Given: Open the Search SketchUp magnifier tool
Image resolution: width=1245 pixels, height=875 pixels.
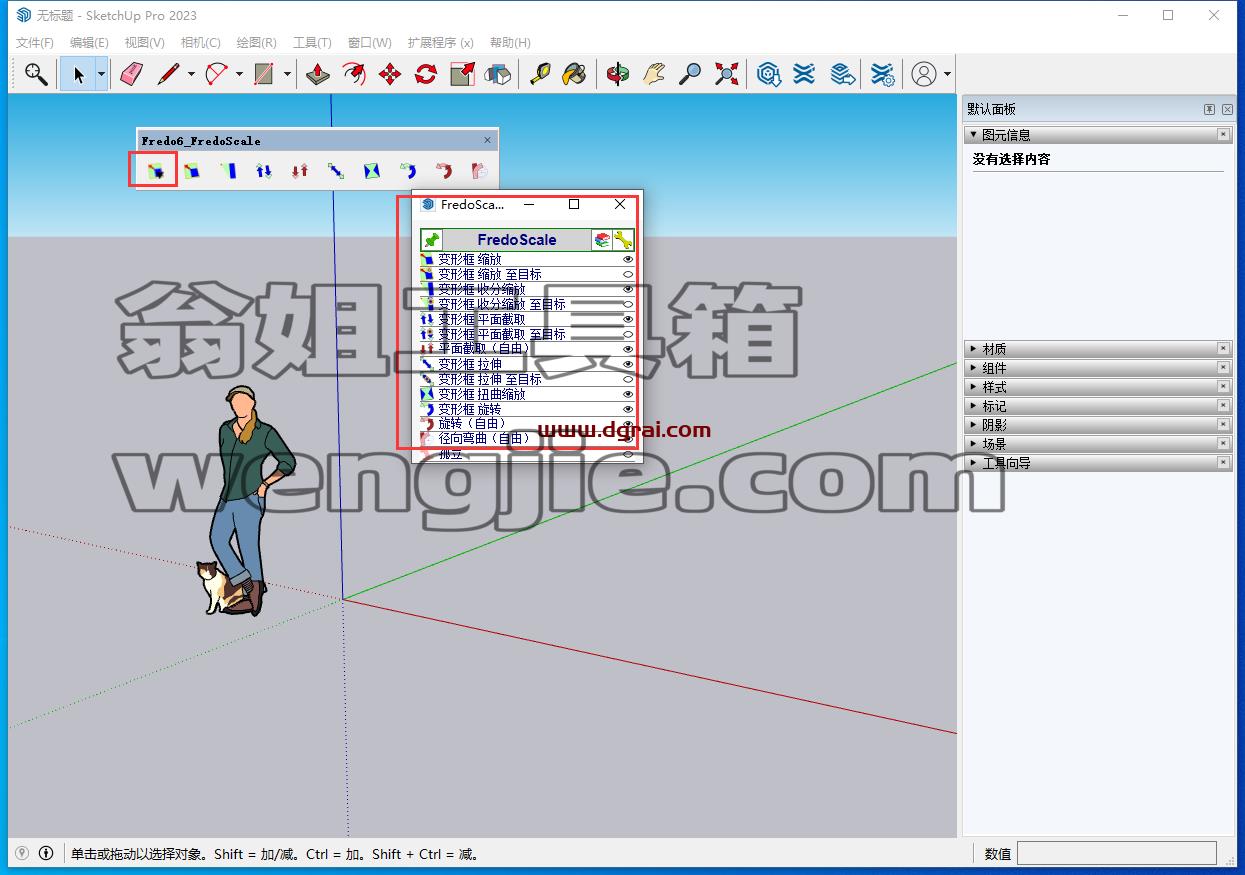Looking at the screenshot, I should point(36,74).
